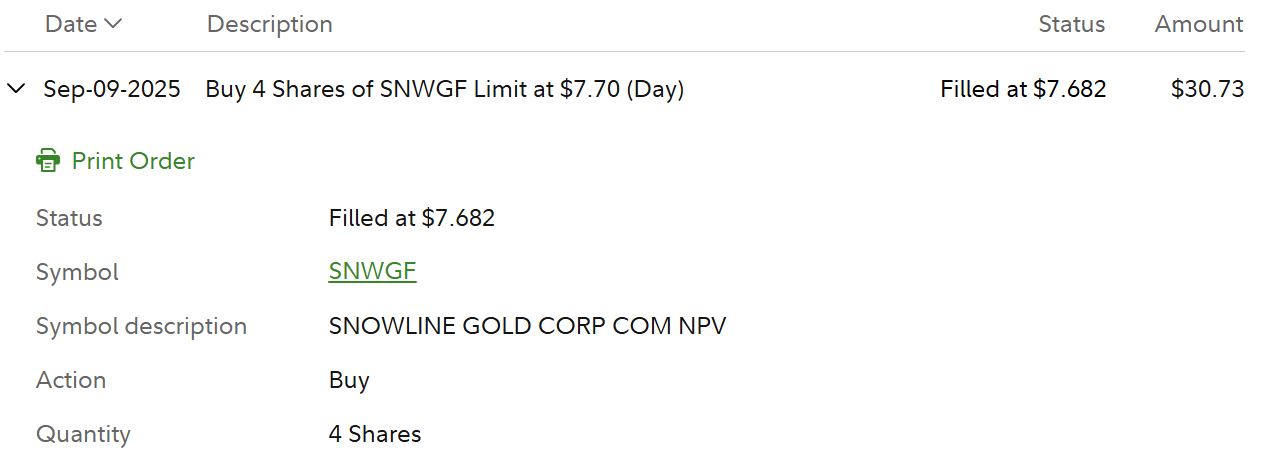
Task: Click the Amount column header
Action: tap(1198, 24)
